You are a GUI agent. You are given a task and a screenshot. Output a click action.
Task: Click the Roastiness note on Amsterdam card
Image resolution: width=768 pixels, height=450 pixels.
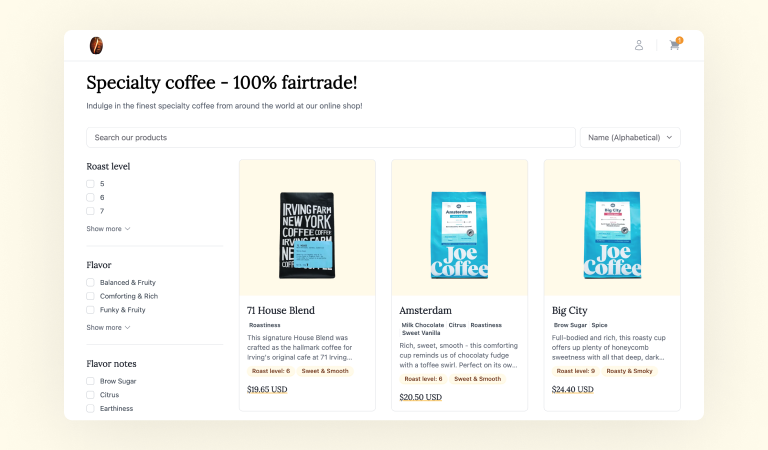click(x=486, y=325)
